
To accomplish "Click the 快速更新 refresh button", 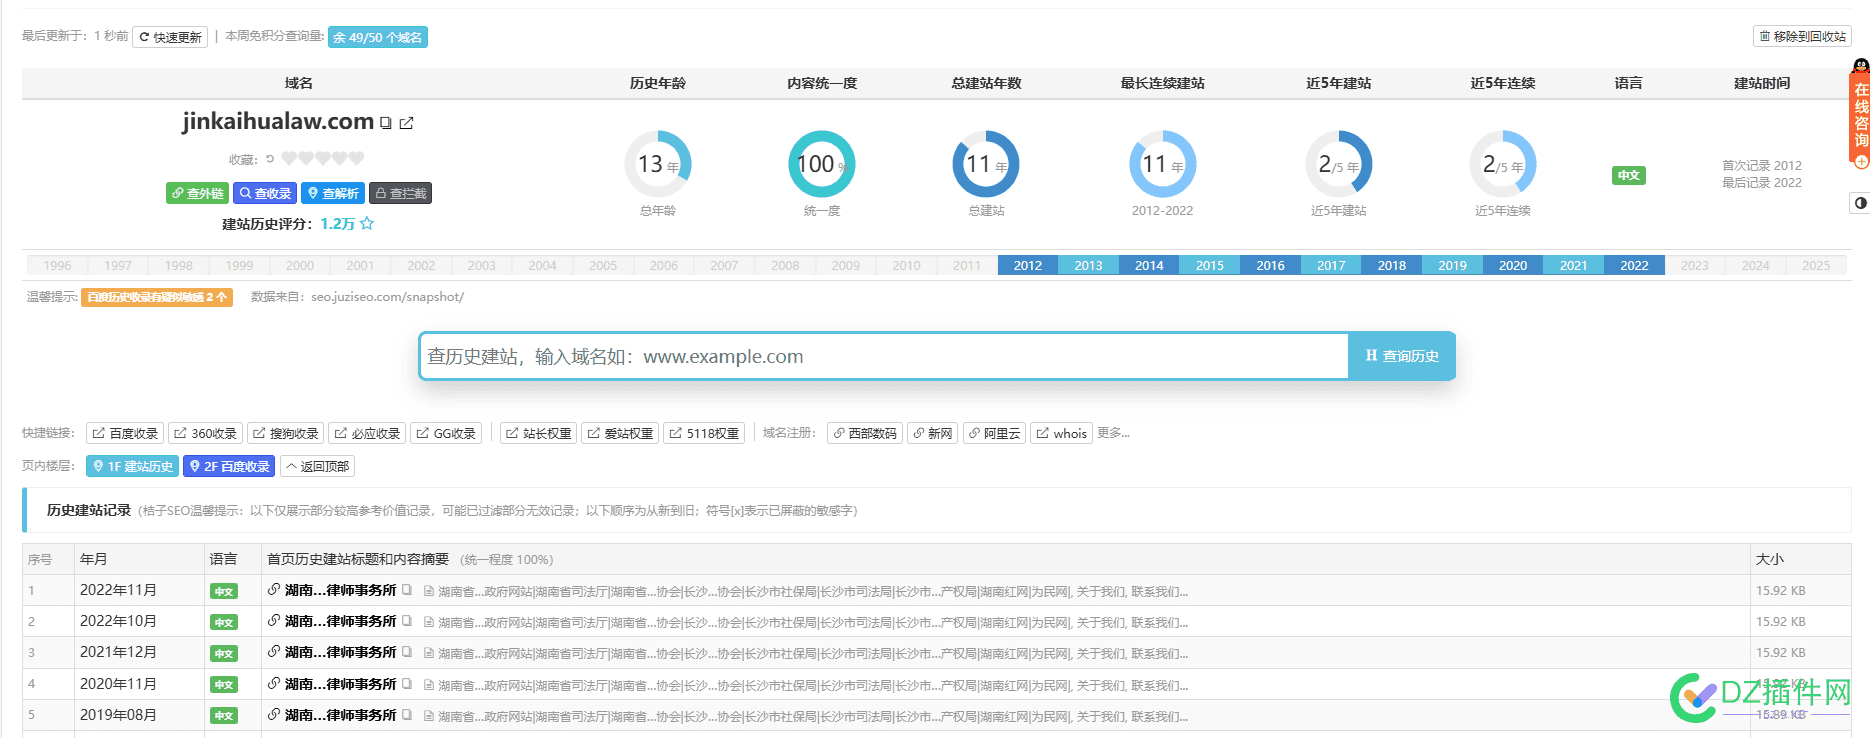I will click(x=170, y=37).
